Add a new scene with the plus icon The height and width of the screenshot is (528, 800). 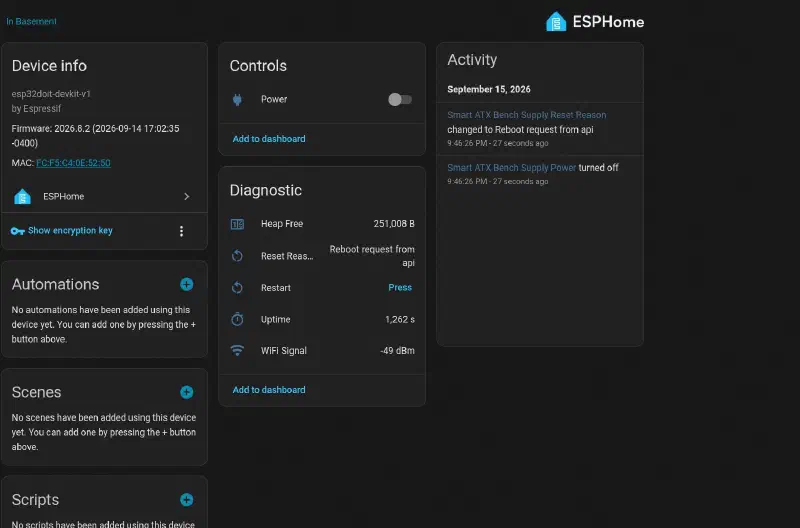pos(187,392)
